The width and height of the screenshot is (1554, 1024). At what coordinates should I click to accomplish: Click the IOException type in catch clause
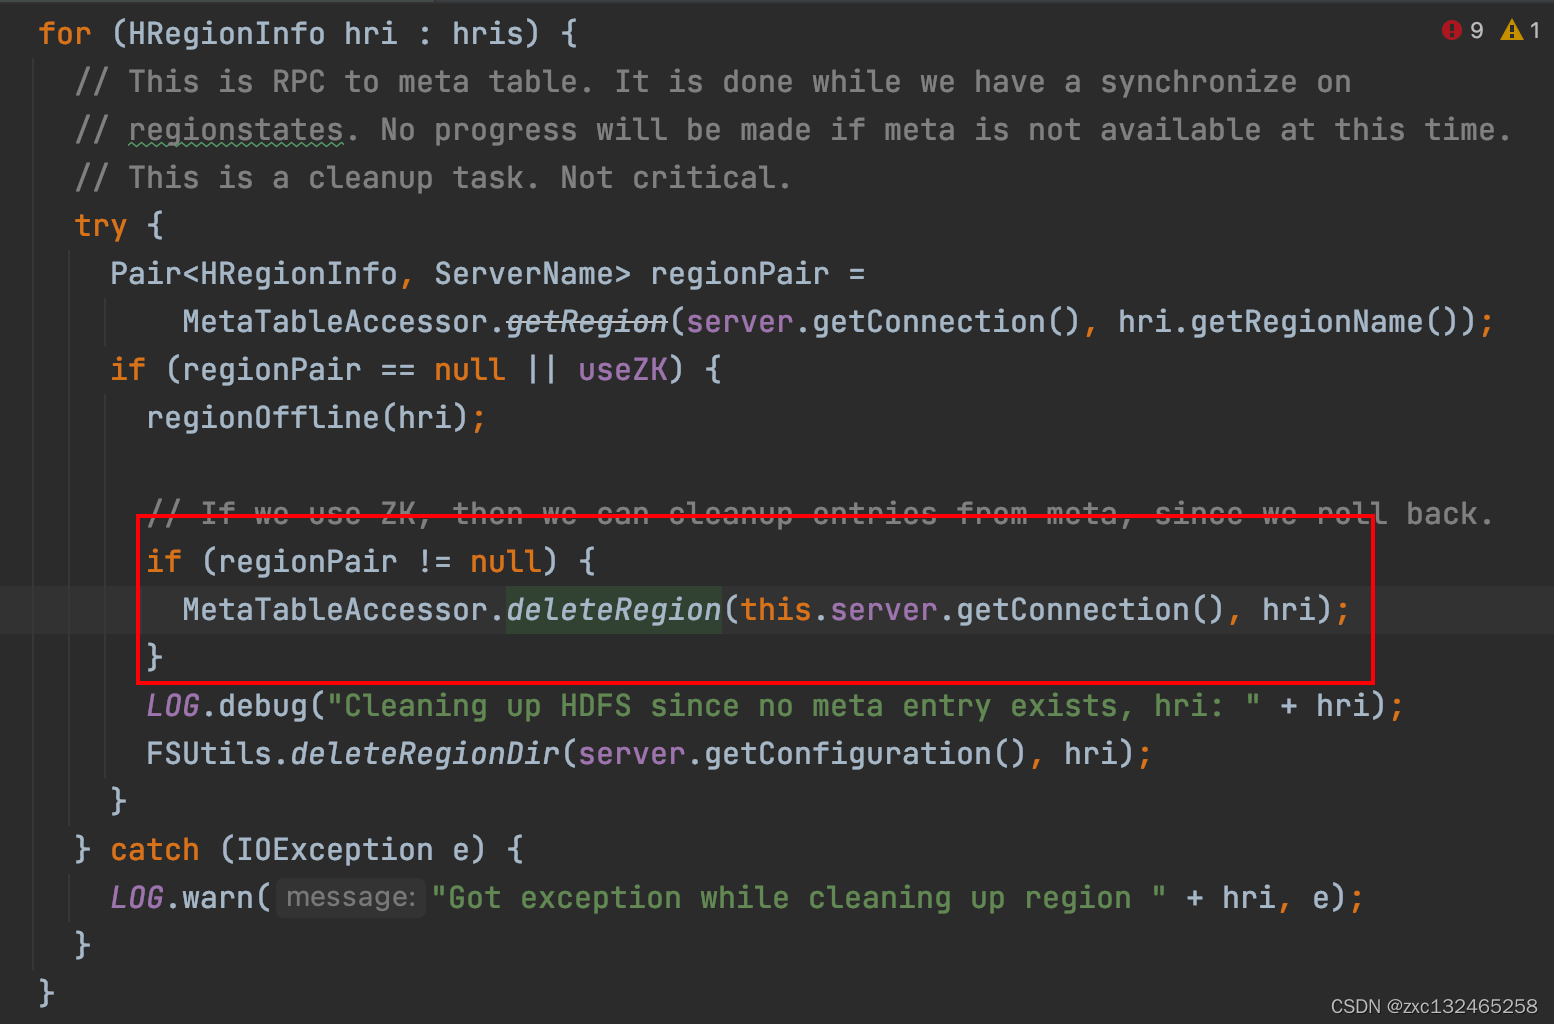(335, 849)
